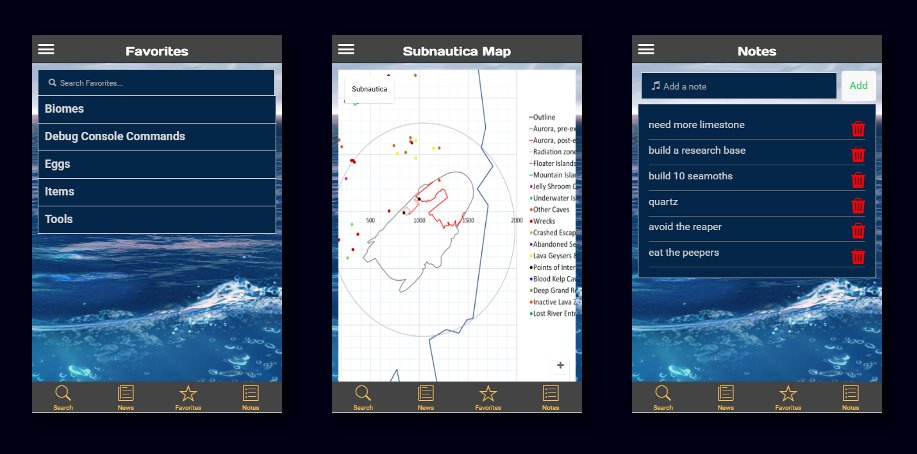Tap News icon in Map screen bottom bar
The image size is (917, 454).
(426, 393)
